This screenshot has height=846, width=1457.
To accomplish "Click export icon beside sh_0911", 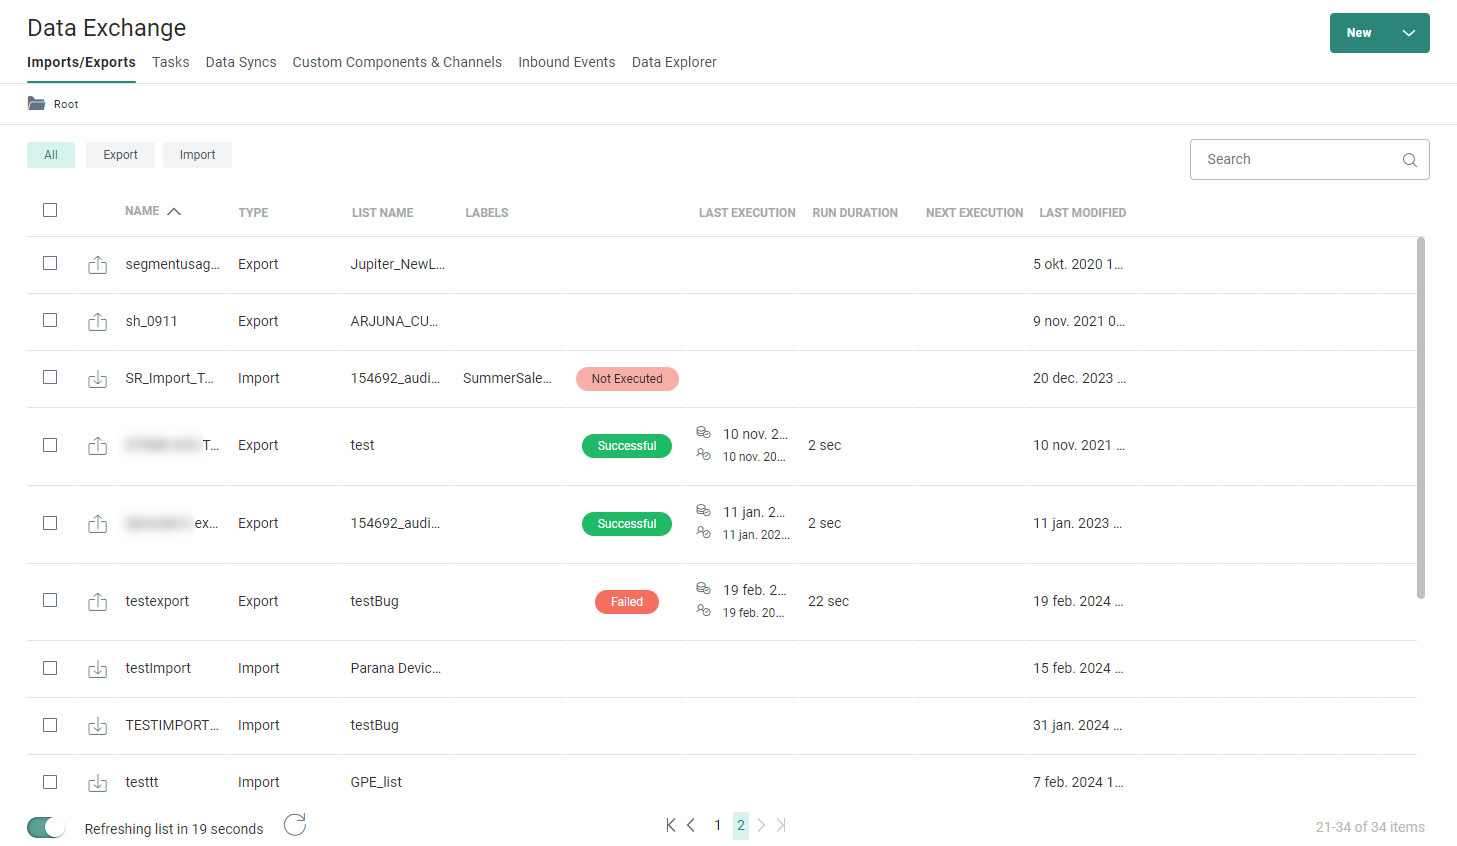I will [97, 322].
